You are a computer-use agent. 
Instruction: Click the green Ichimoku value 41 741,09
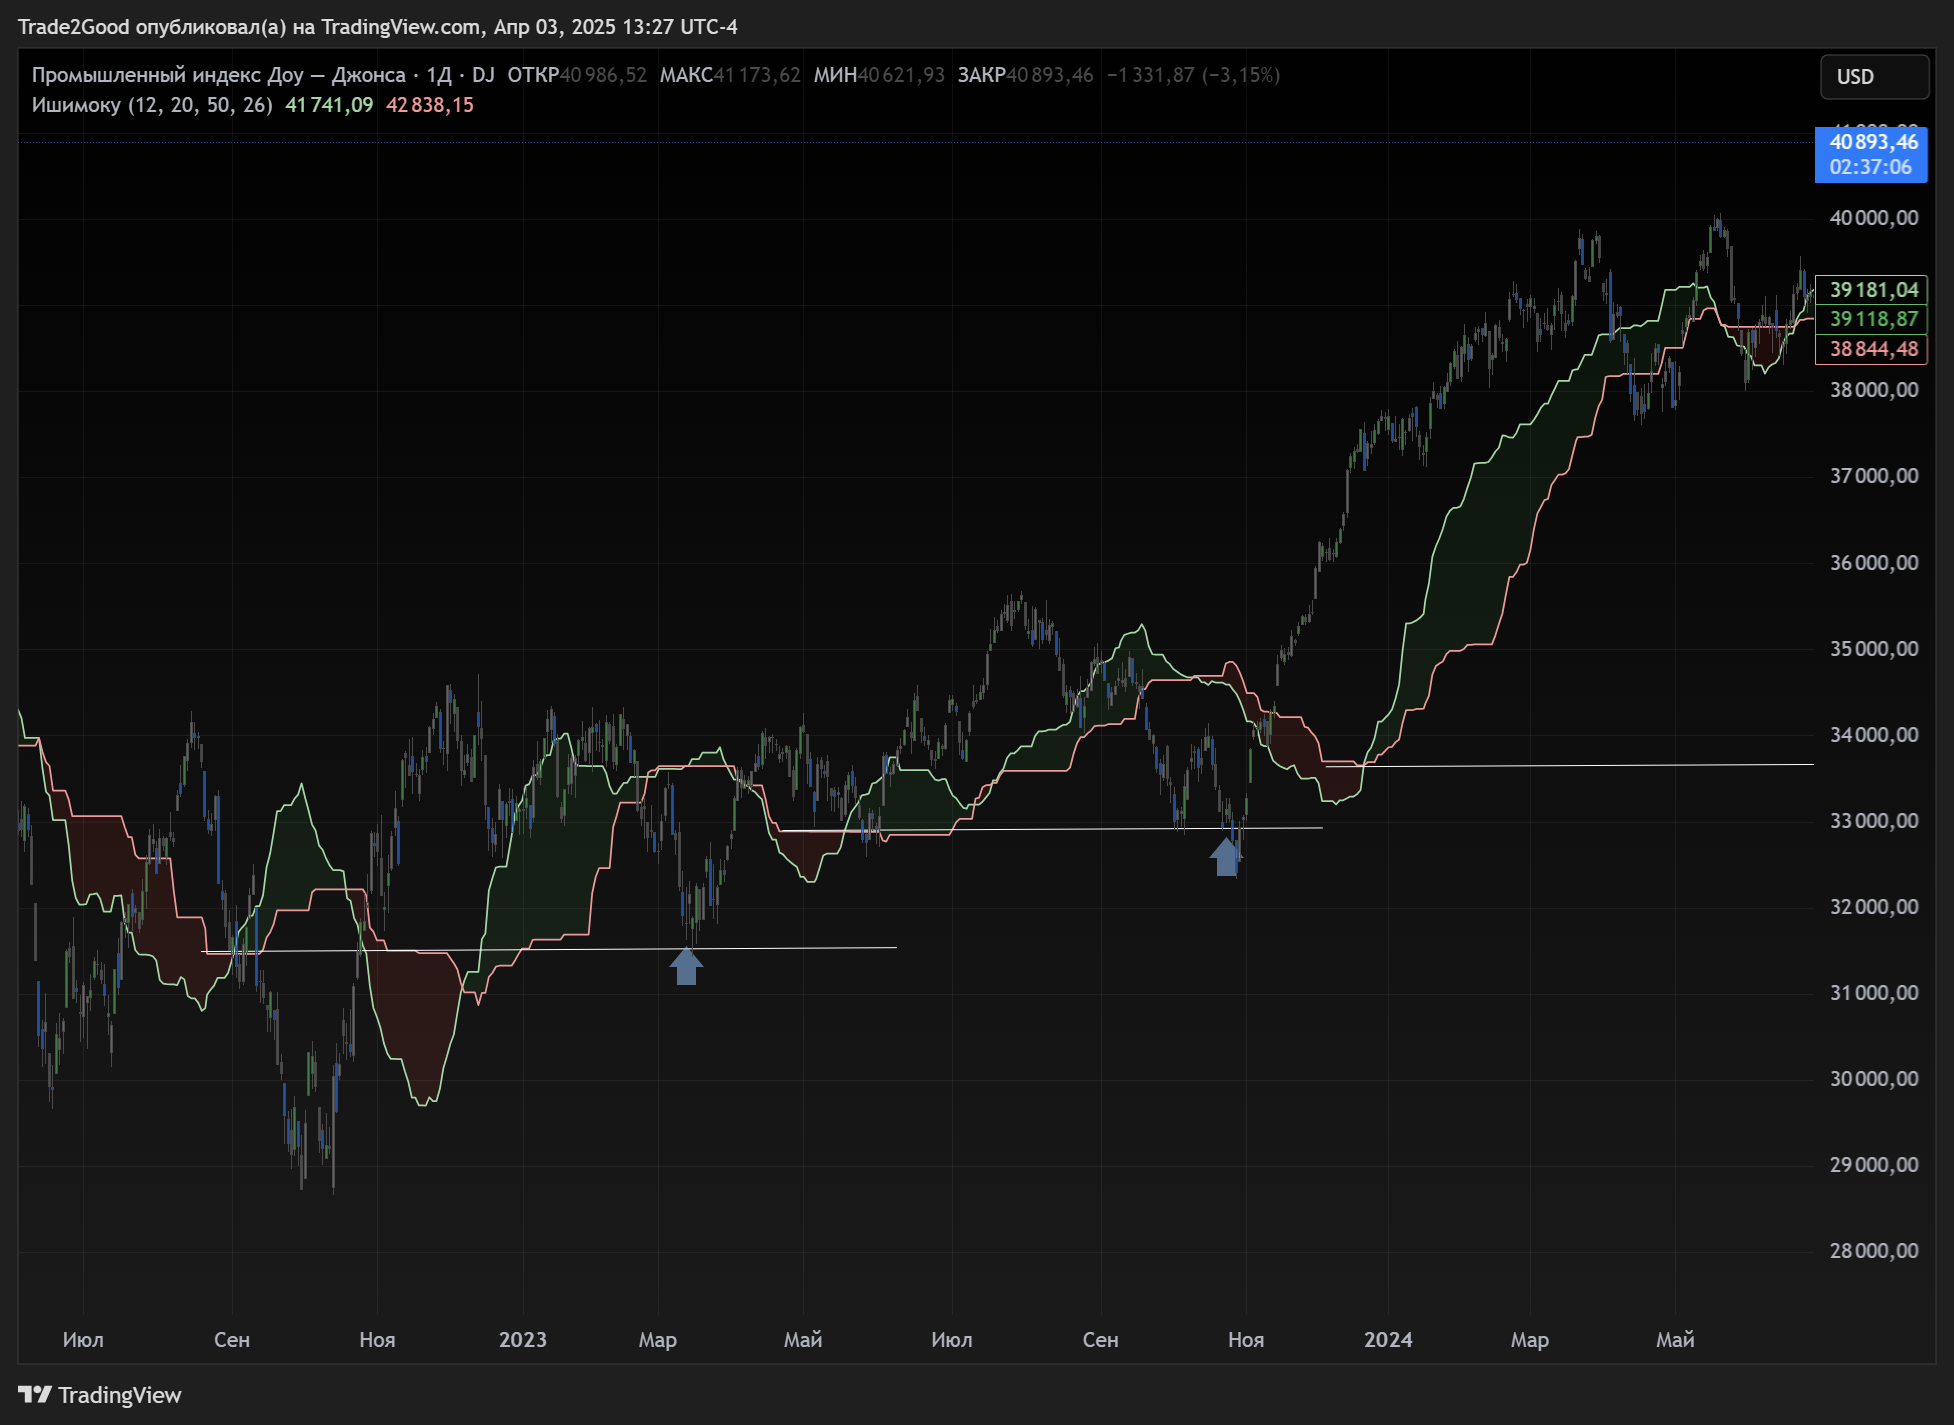(x=329, y=105)
